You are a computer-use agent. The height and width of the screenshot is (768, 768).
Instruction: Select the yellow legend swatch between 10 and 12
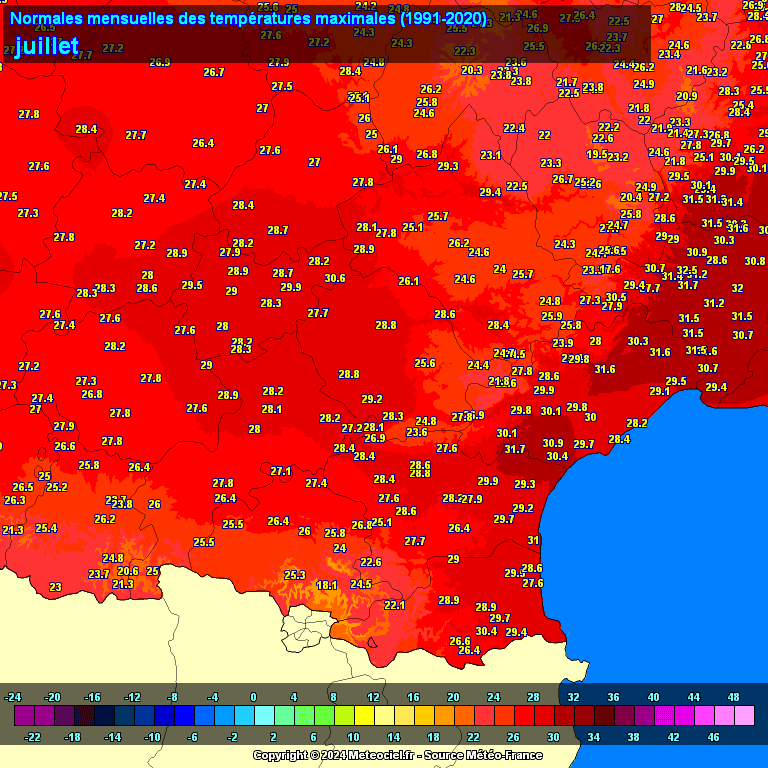364,716
